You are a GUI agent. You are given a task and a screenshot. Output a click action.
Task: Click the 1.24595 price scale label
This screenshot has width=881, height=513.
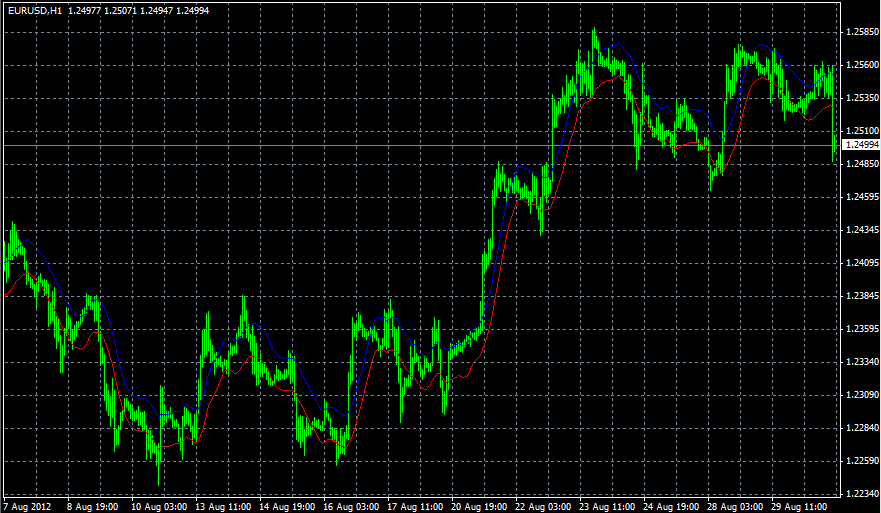(862, 197)
